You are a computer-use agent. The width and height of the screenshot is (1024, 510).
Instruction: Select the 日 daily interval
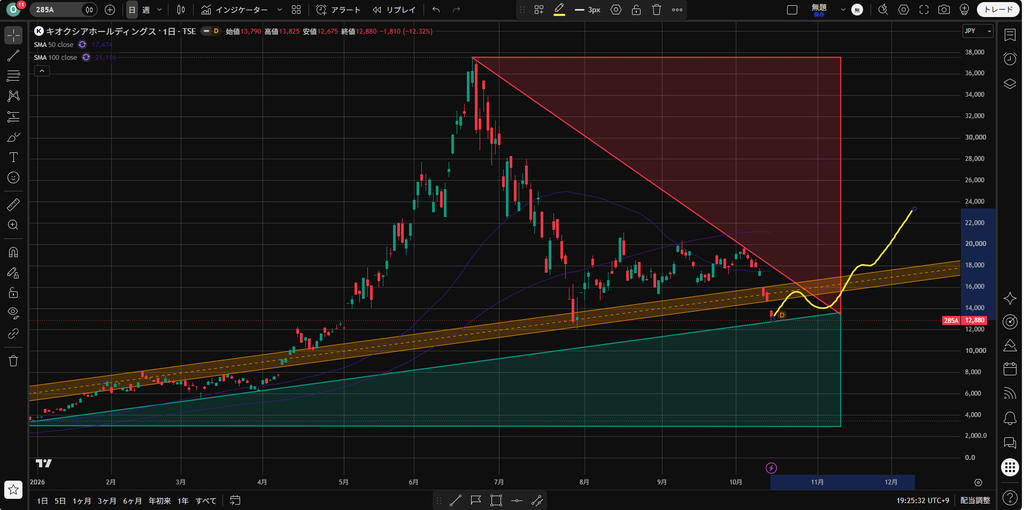(132, 10)
